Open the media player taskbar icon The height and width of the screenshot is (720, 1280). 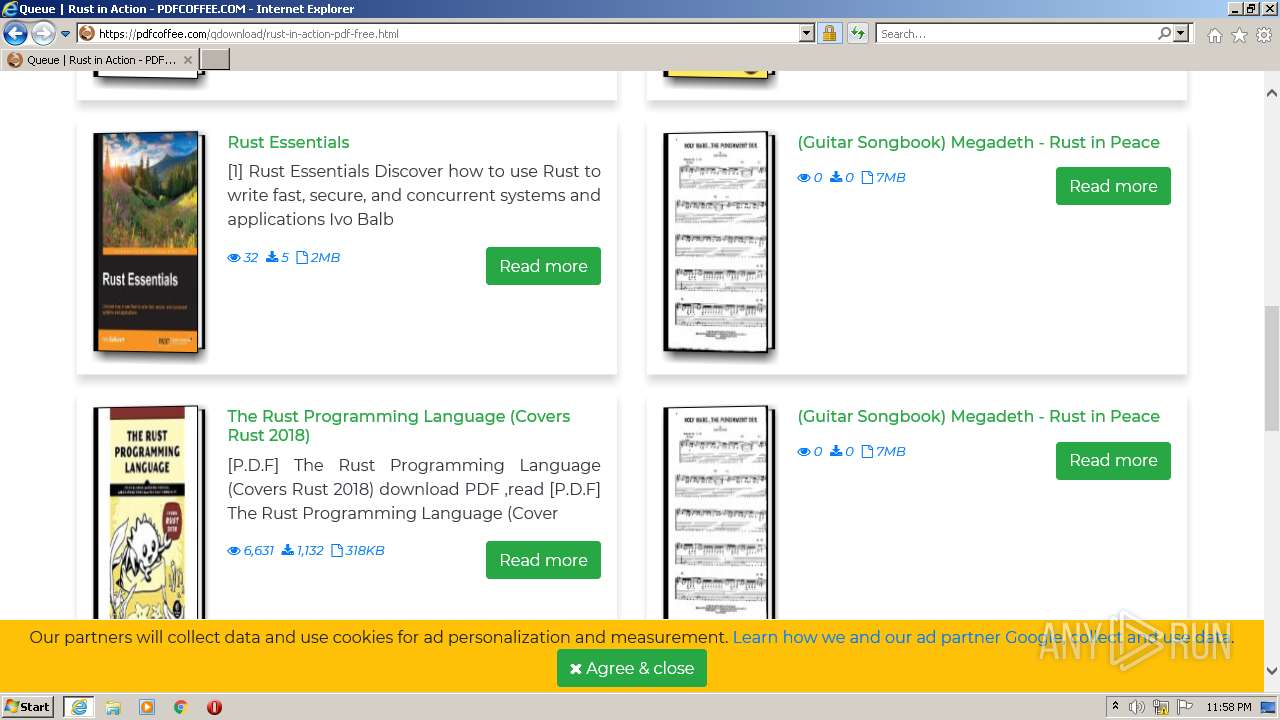[x=147, y=707]
